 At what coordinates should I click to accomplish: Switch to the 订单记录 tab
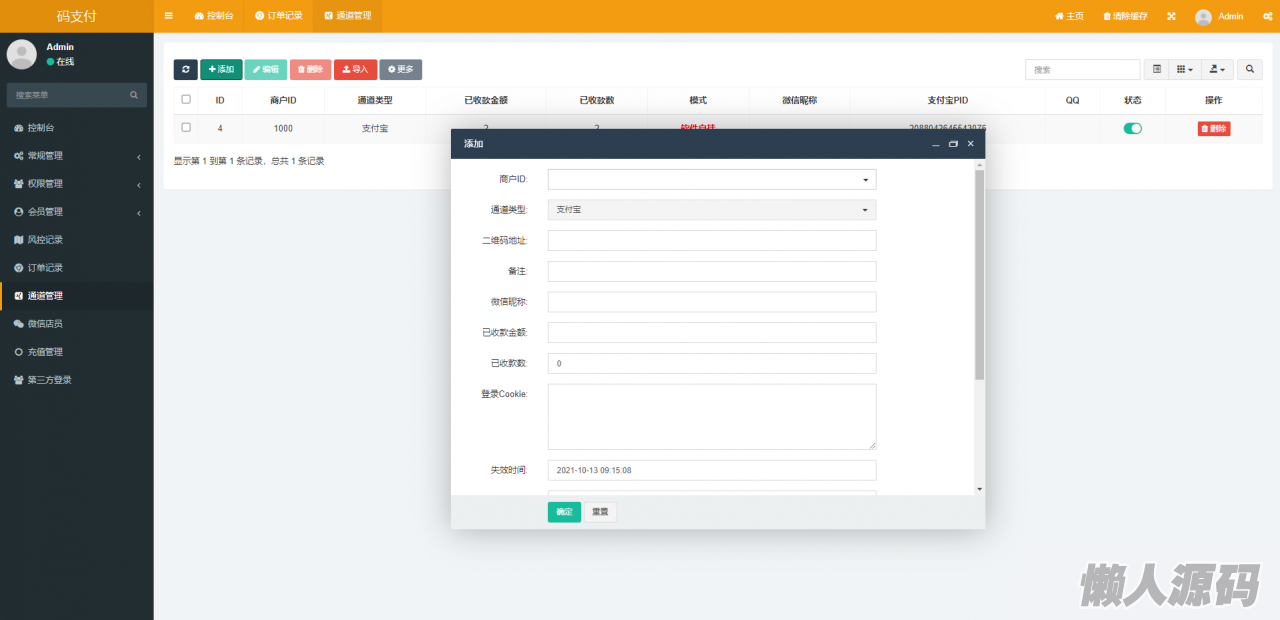click(x=278, y=16)
